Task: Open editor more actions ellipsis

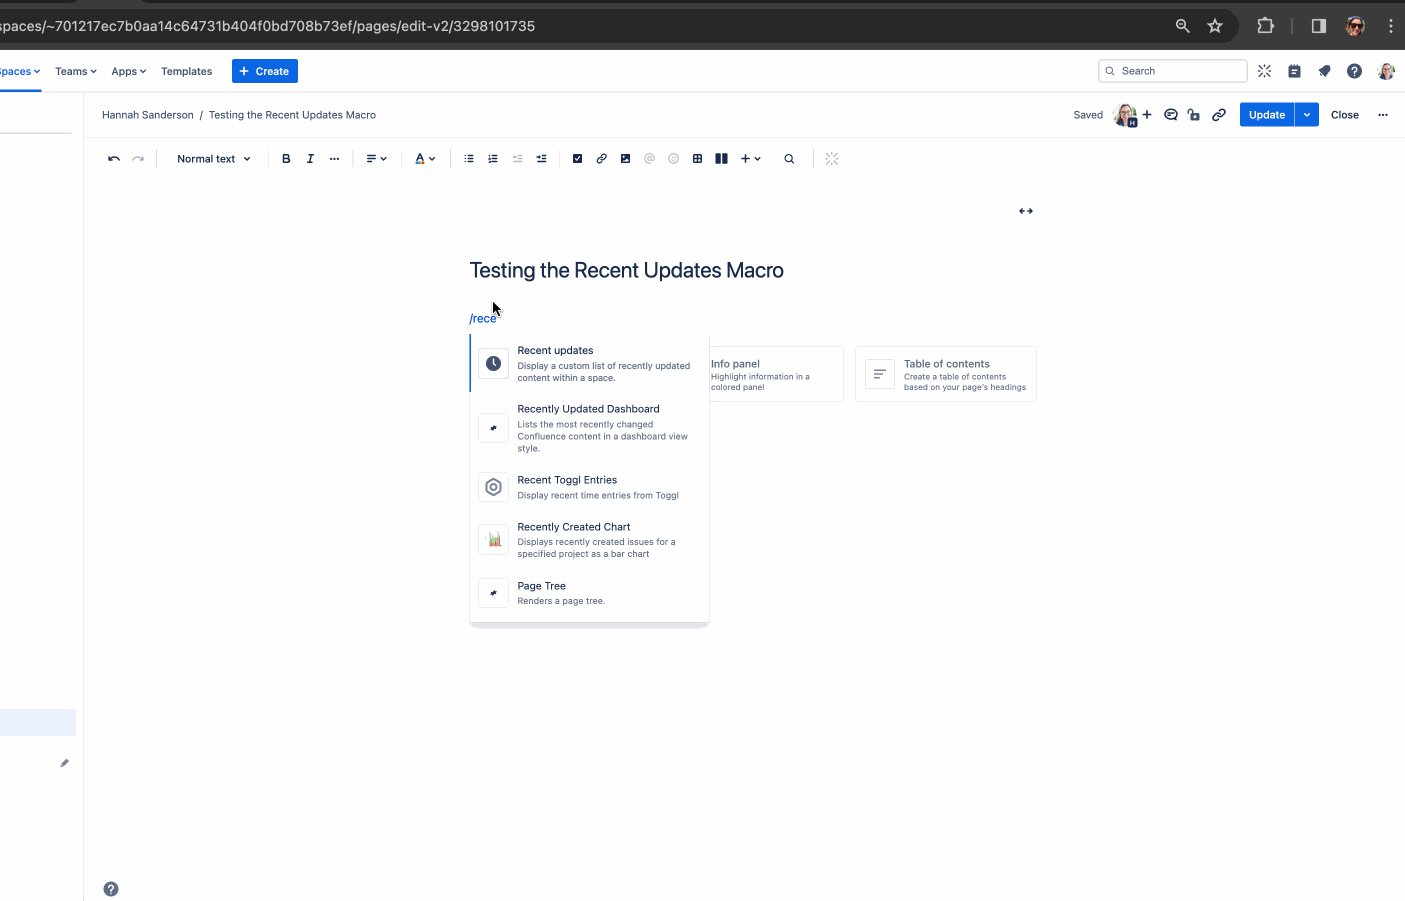Action: (1383, 115)
